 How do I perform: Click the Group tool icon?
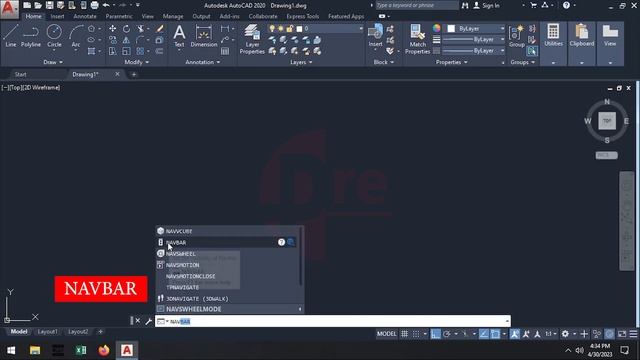[517, 35]
